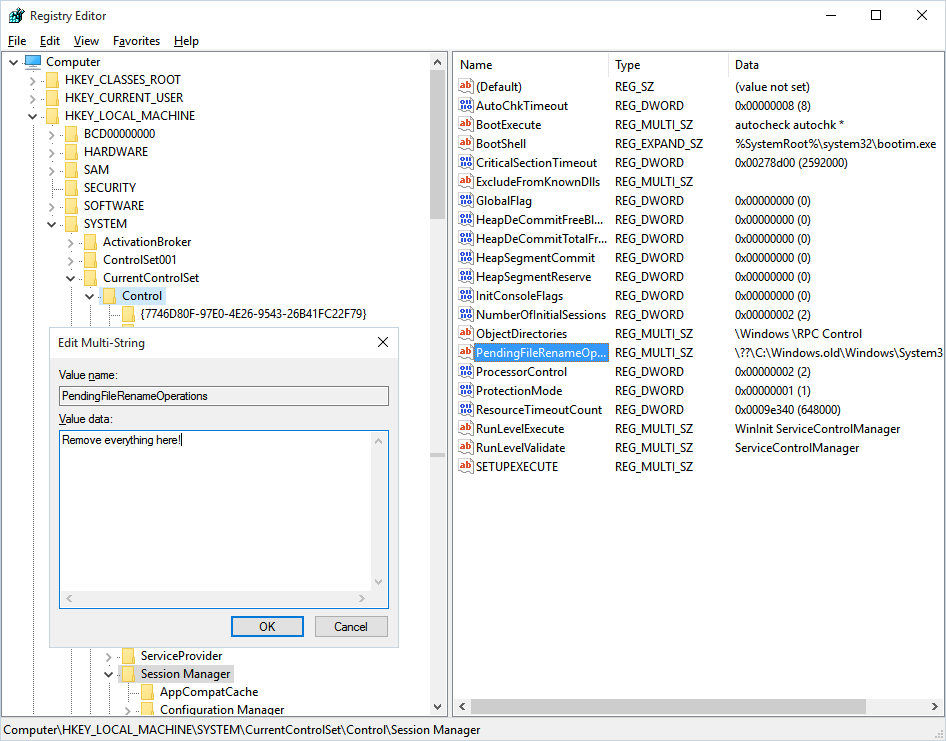Click the SOFTWARE folder icon

tap(71, 206)
